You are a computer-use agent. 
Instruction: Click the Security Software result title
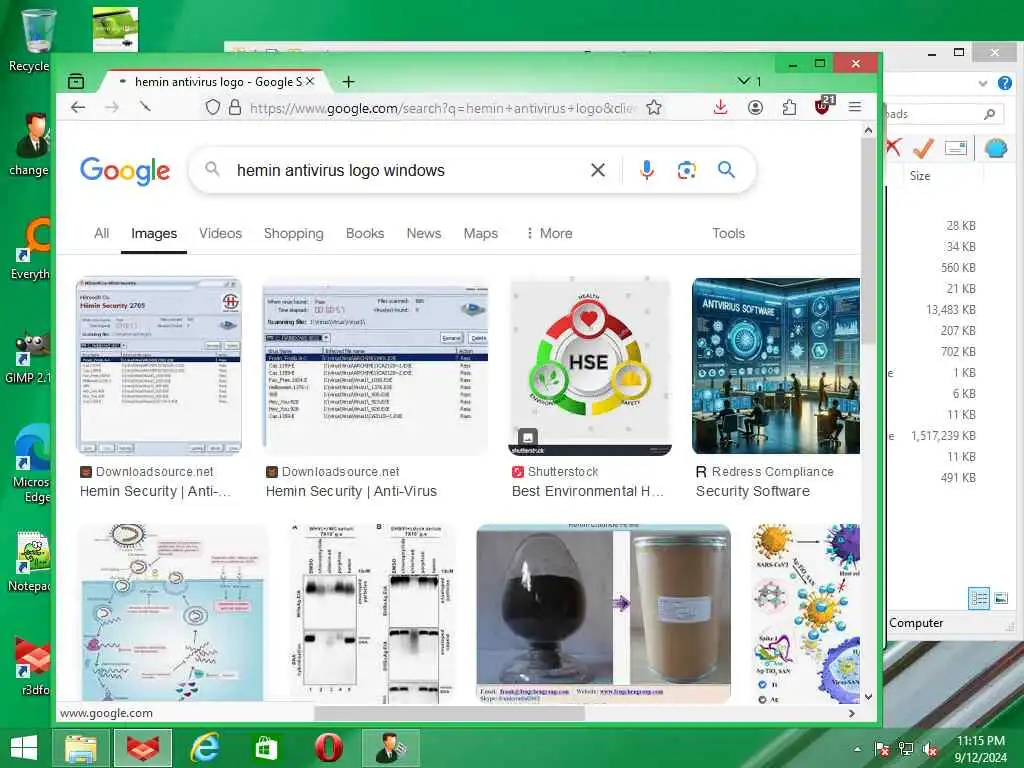(x=752, y=492)
